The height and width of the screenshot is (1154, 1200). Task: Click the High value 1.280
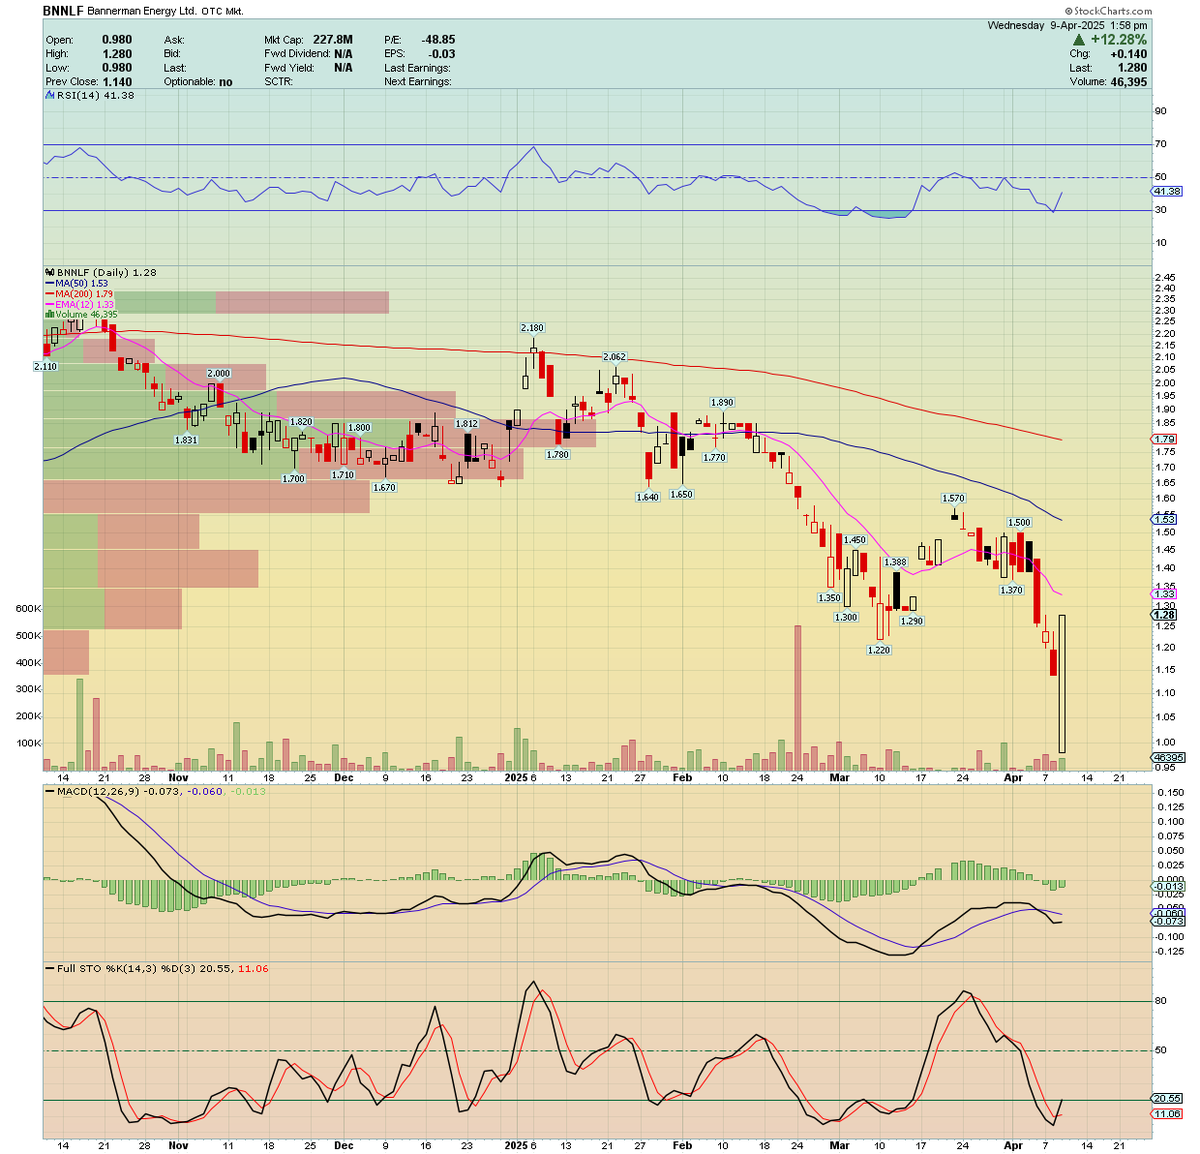[116, 54]
